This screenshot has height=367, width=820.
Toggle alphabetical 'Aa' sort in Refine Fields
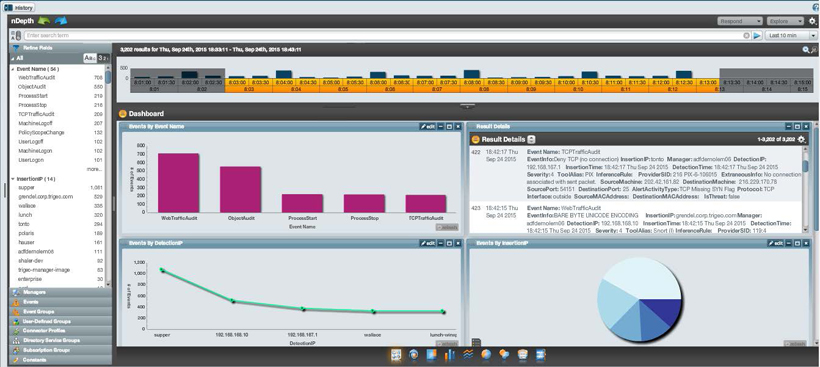tap(89, 59)
